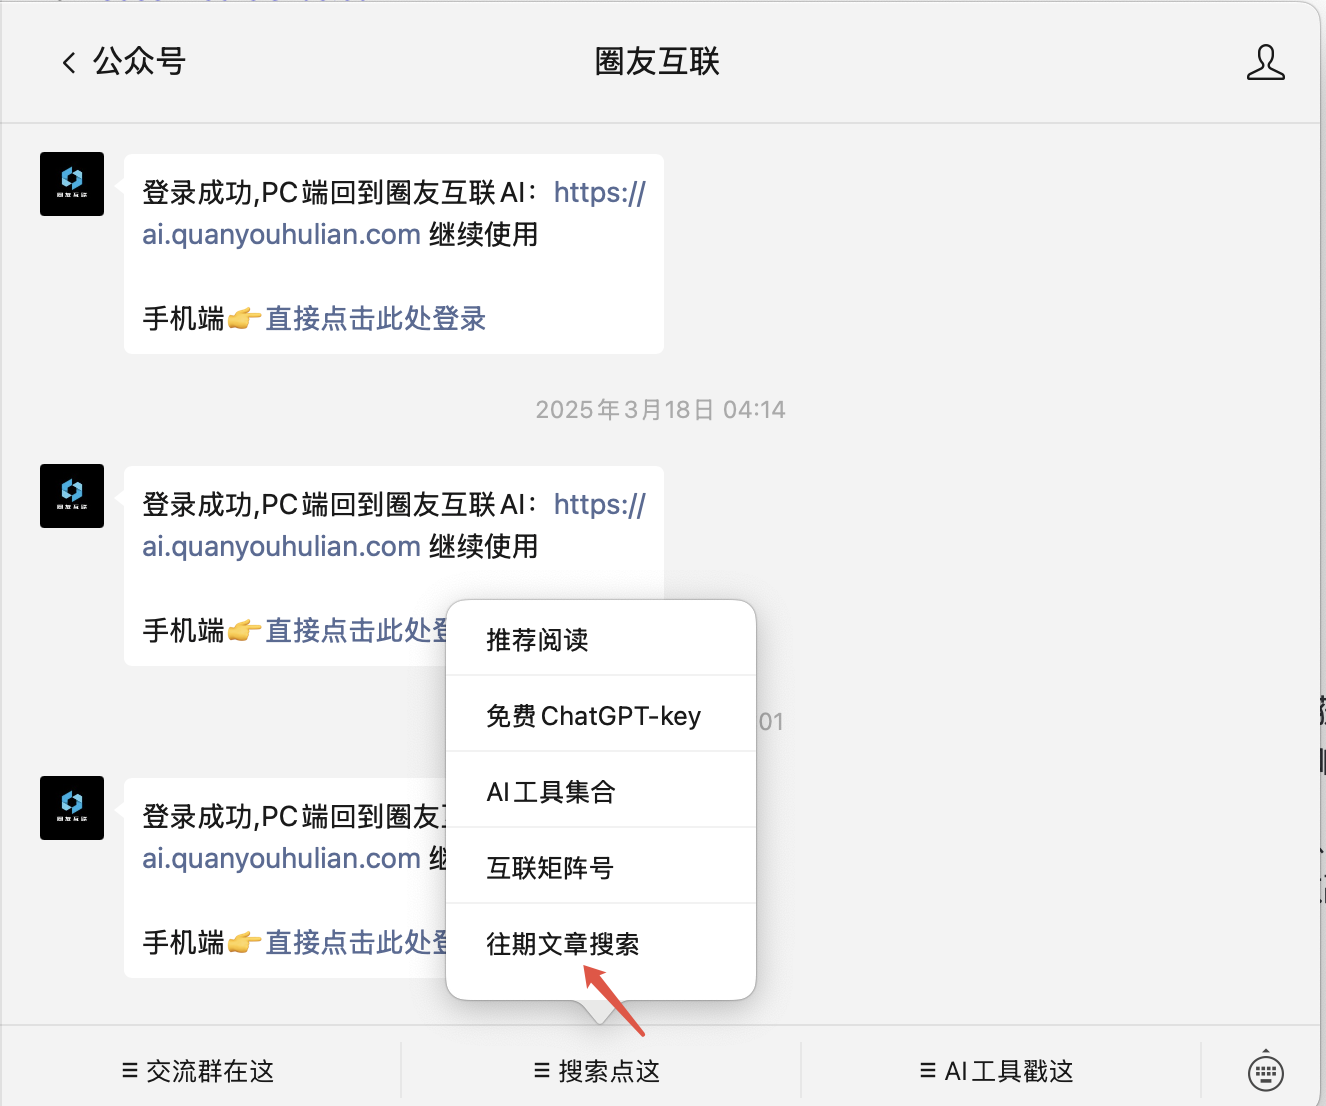The height and width of the screenshot is (1106, 1326).
Task: Open AI工具集合 menu entry
Action: (x=600, y=791)
